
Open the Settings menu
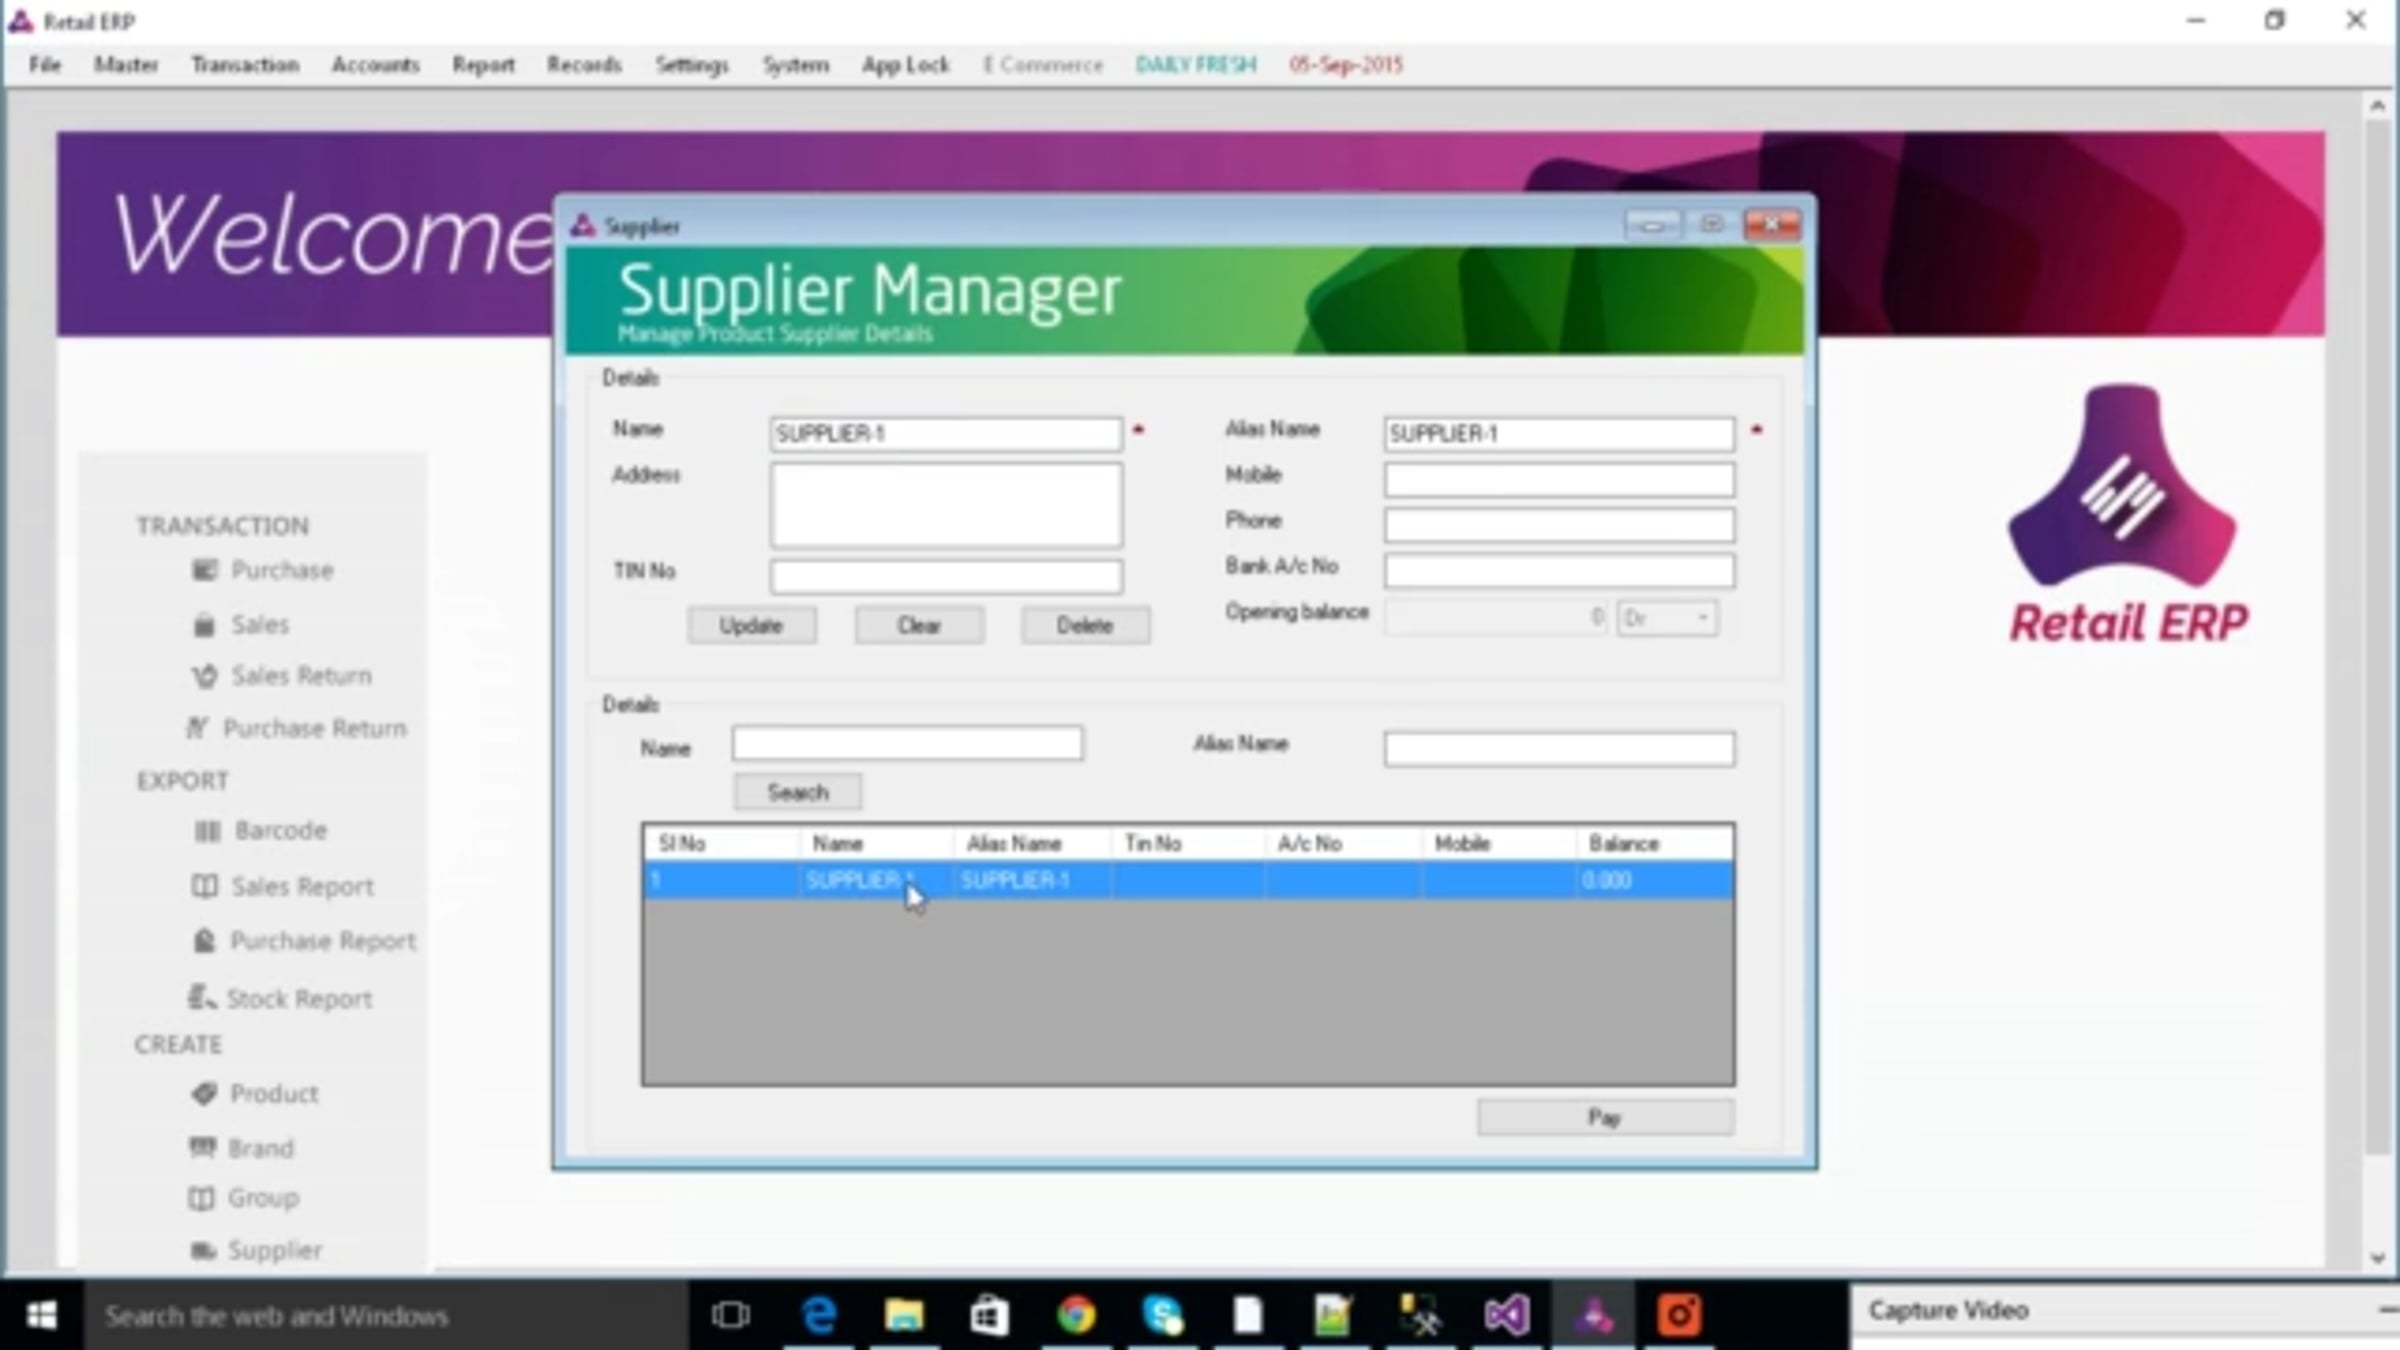[691, 65]
